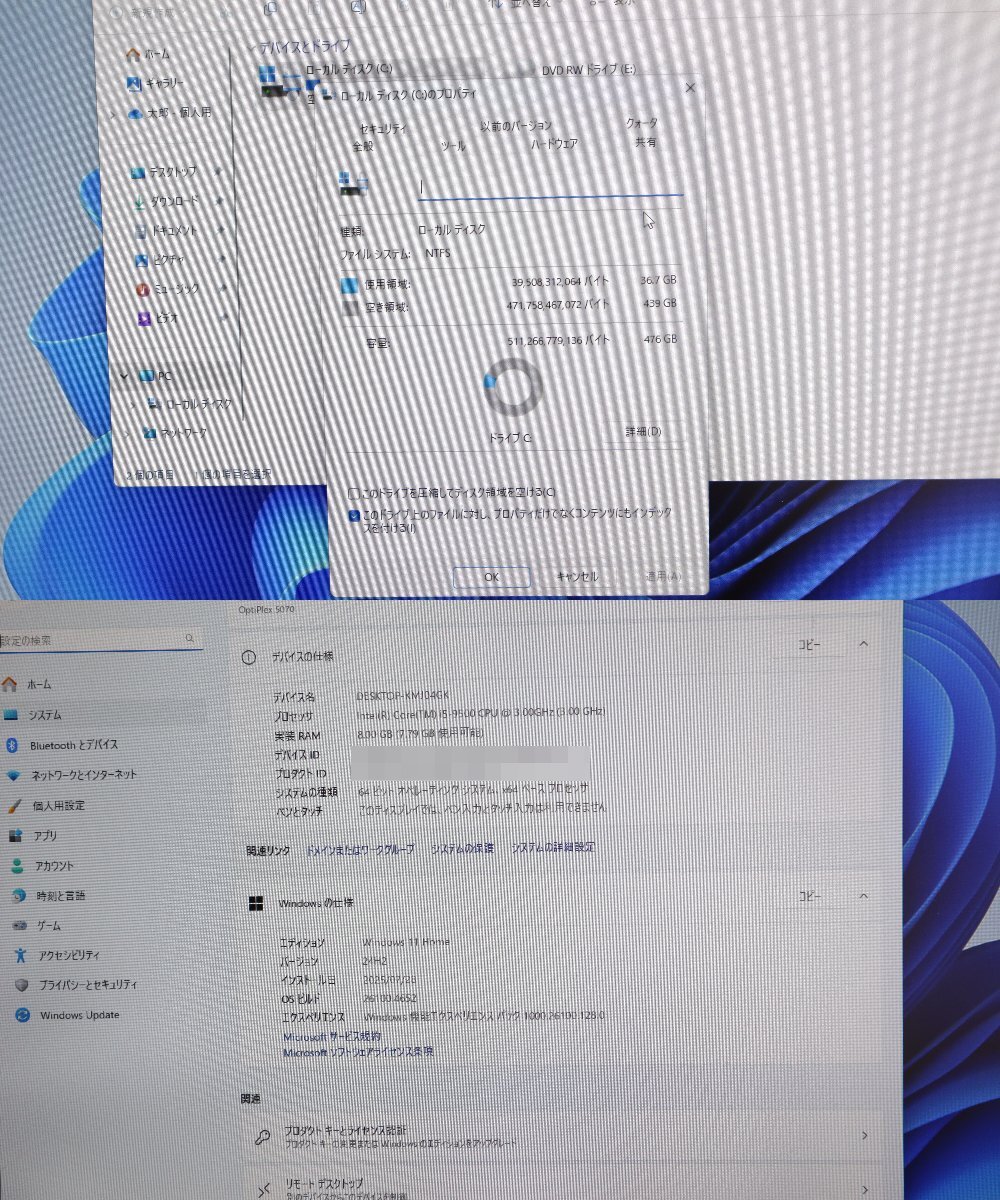
Task: Click 詳細(D) button in disk properties
Action: (x=643, y=431)
